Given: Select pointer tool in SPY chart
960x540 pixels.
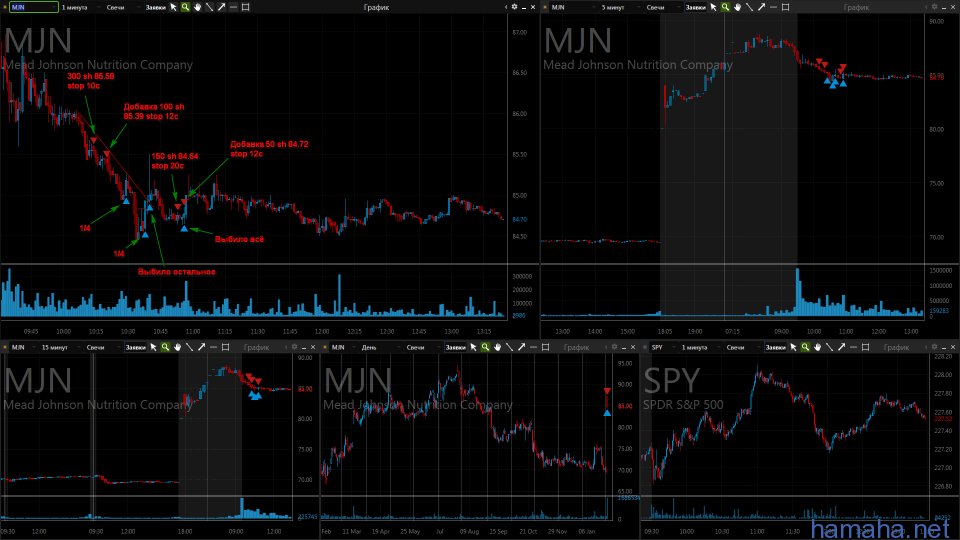Looking at the screenshot, I should click(793, 347).
